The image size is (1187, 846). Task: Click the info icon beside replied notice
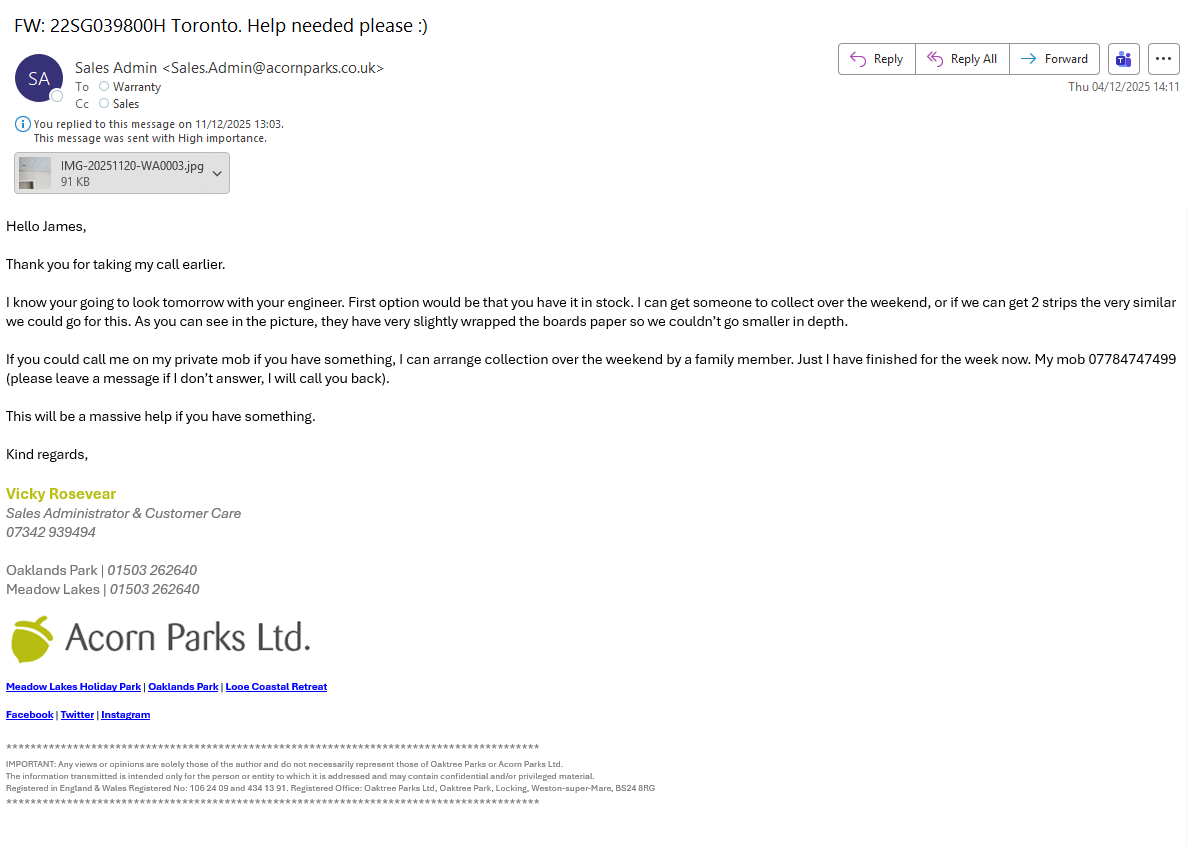tap(23, 124)
